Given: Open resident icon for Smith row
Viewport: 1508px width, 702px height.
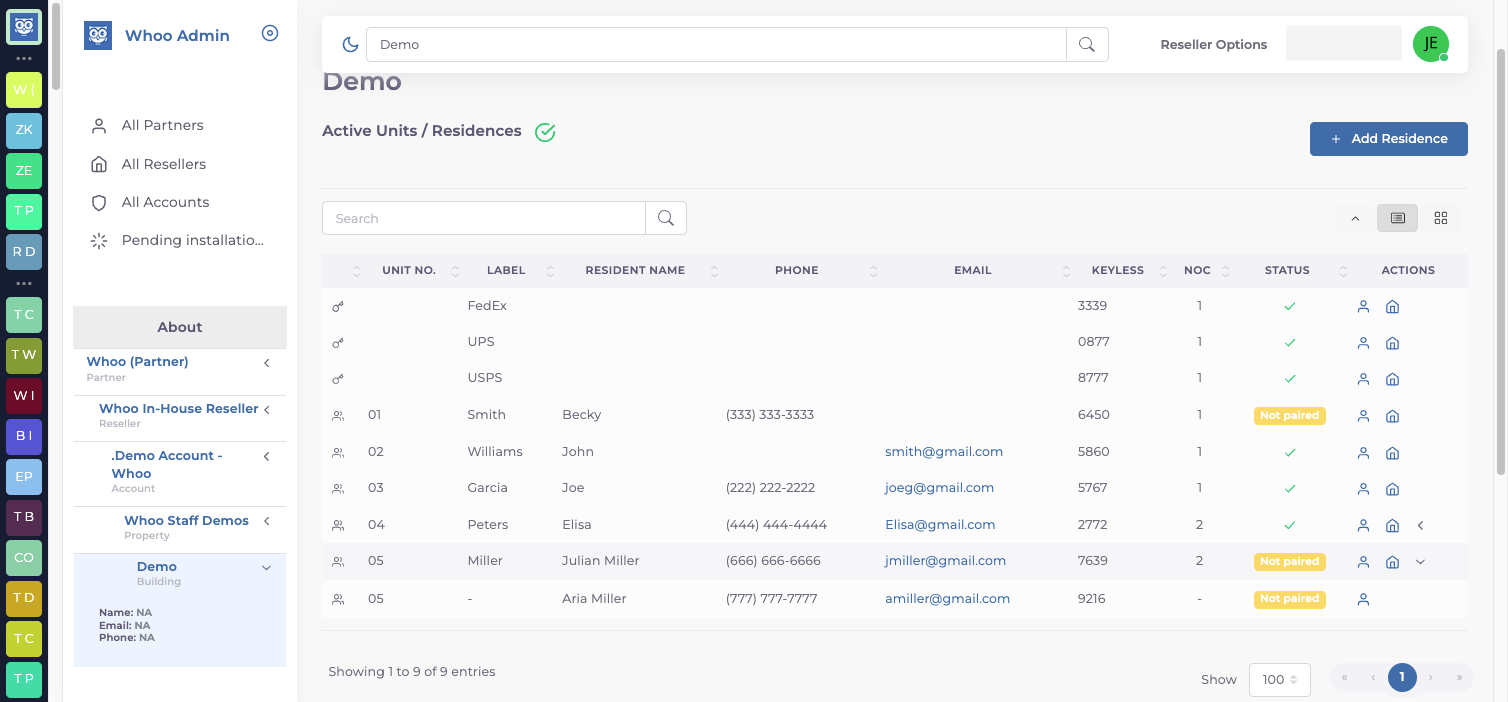Looking at the screenshot, I should click(x=1362, y=416).
